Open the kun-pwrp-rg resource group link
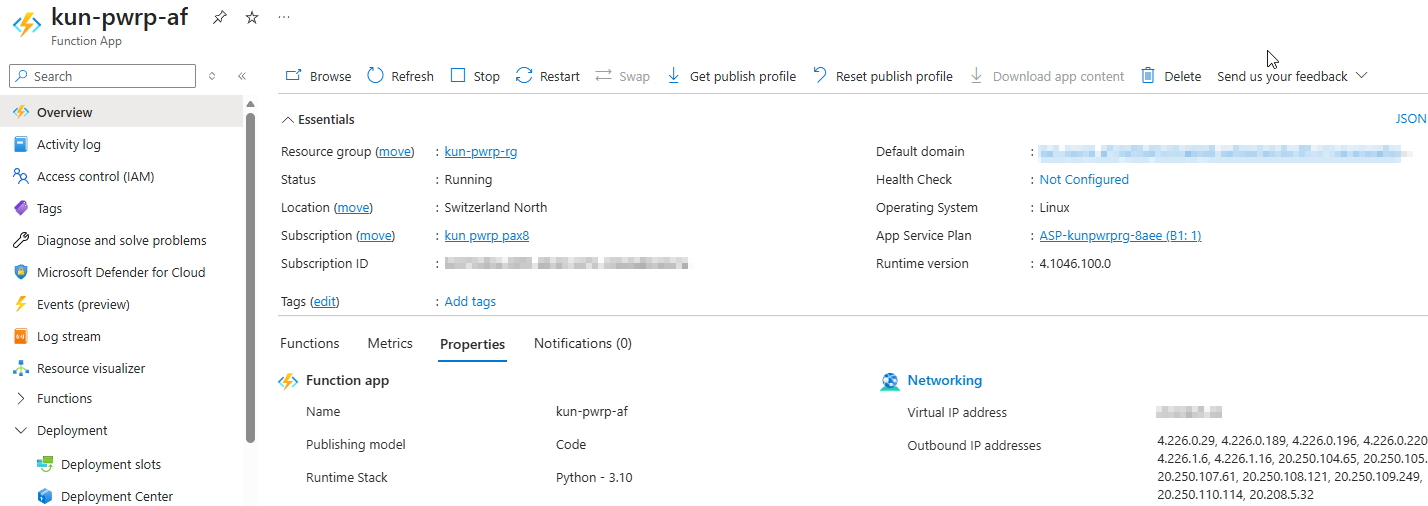Screen dimensions: 1428x506 (x=481, y=152)
